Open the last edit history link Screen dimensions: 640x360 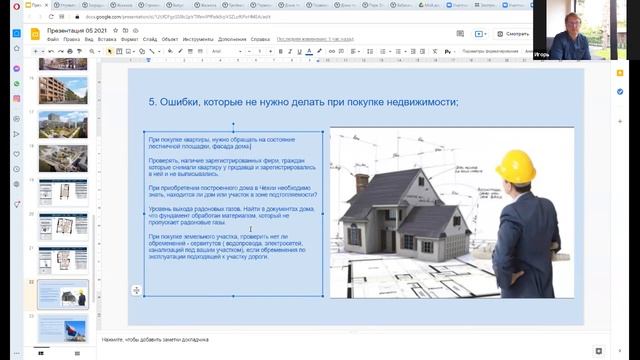[315, 40]
